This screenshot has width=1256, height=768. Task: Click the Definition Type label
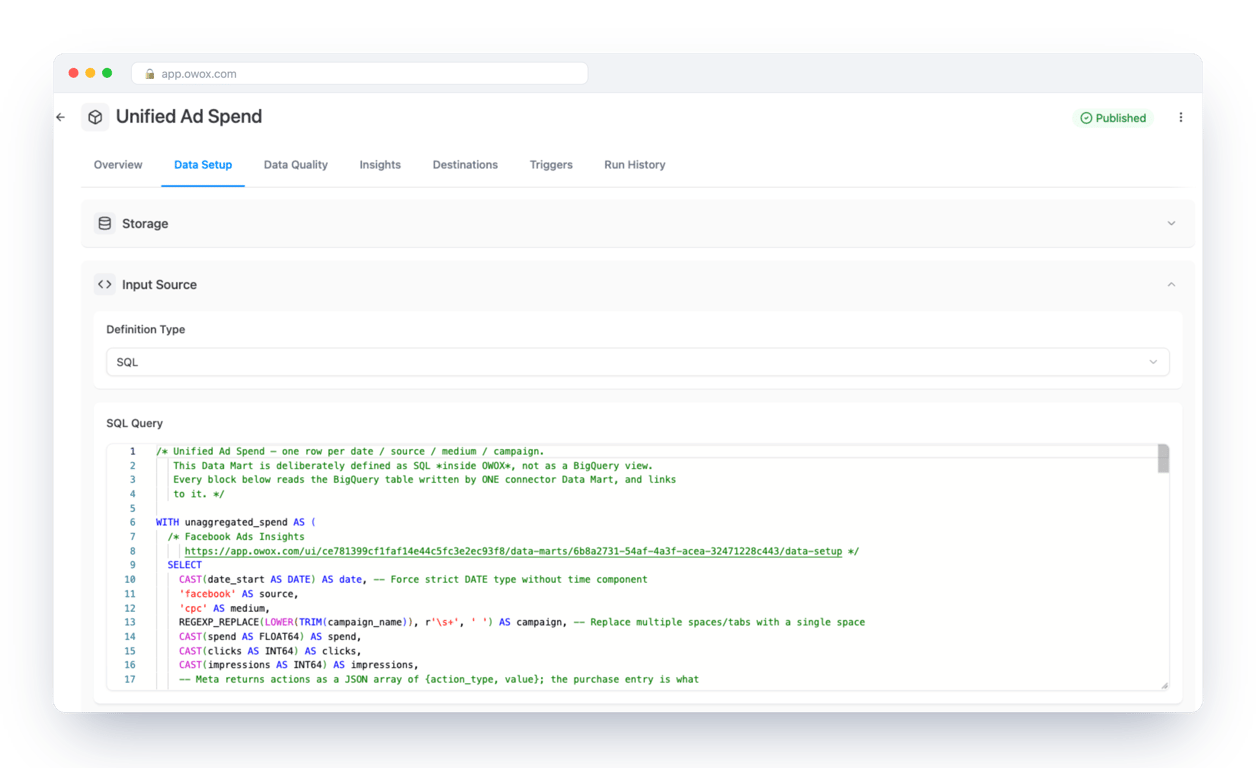146,329
